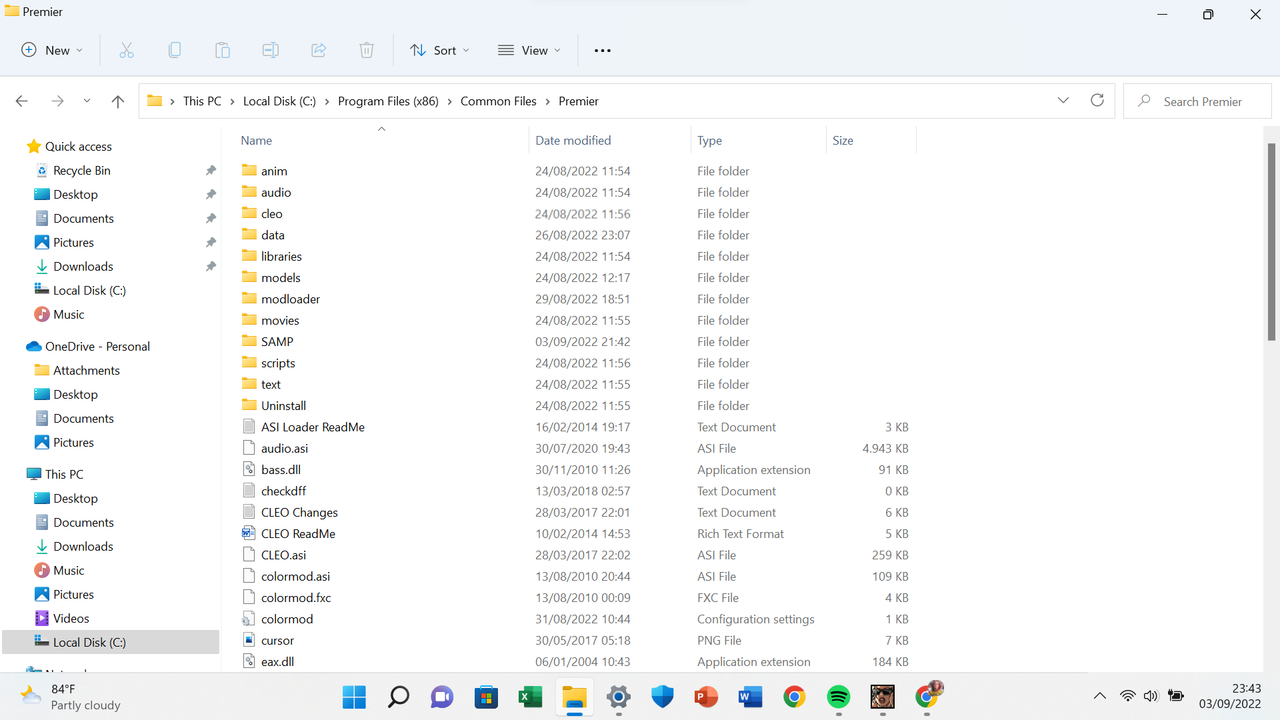This screenshot has width=1280, height=720.
Task: Go to Local Disk (C:) in the breadcrumb
Action: 279,101
